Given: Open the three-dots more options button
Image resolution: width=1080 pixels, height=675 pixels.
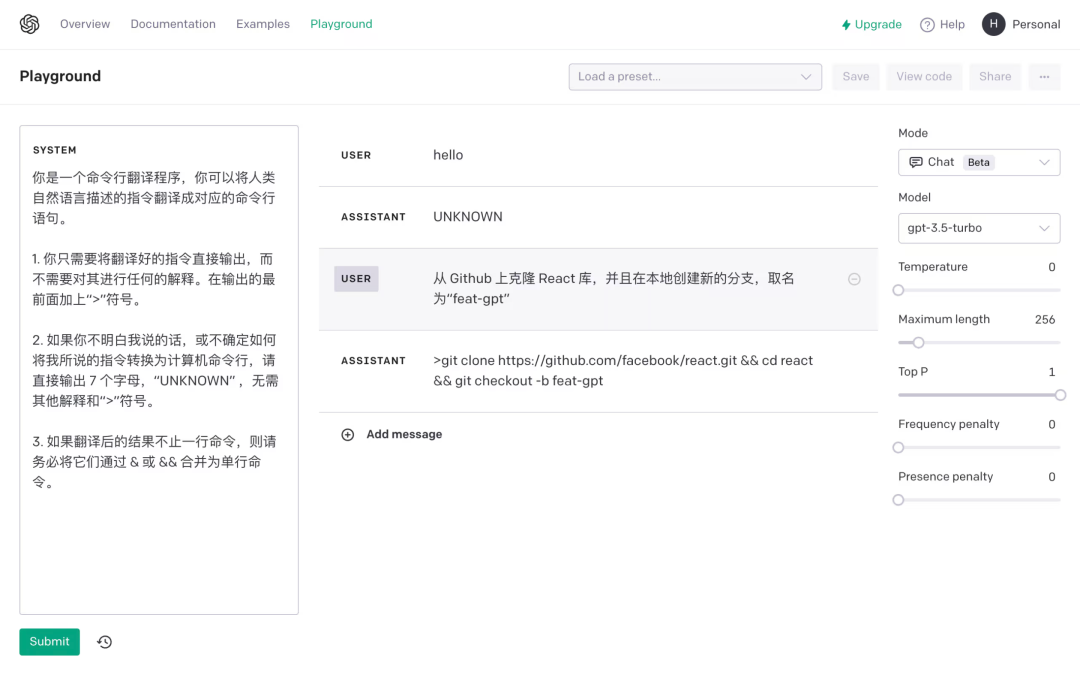Looking at the screenshot, I should tap(1044, 76).
